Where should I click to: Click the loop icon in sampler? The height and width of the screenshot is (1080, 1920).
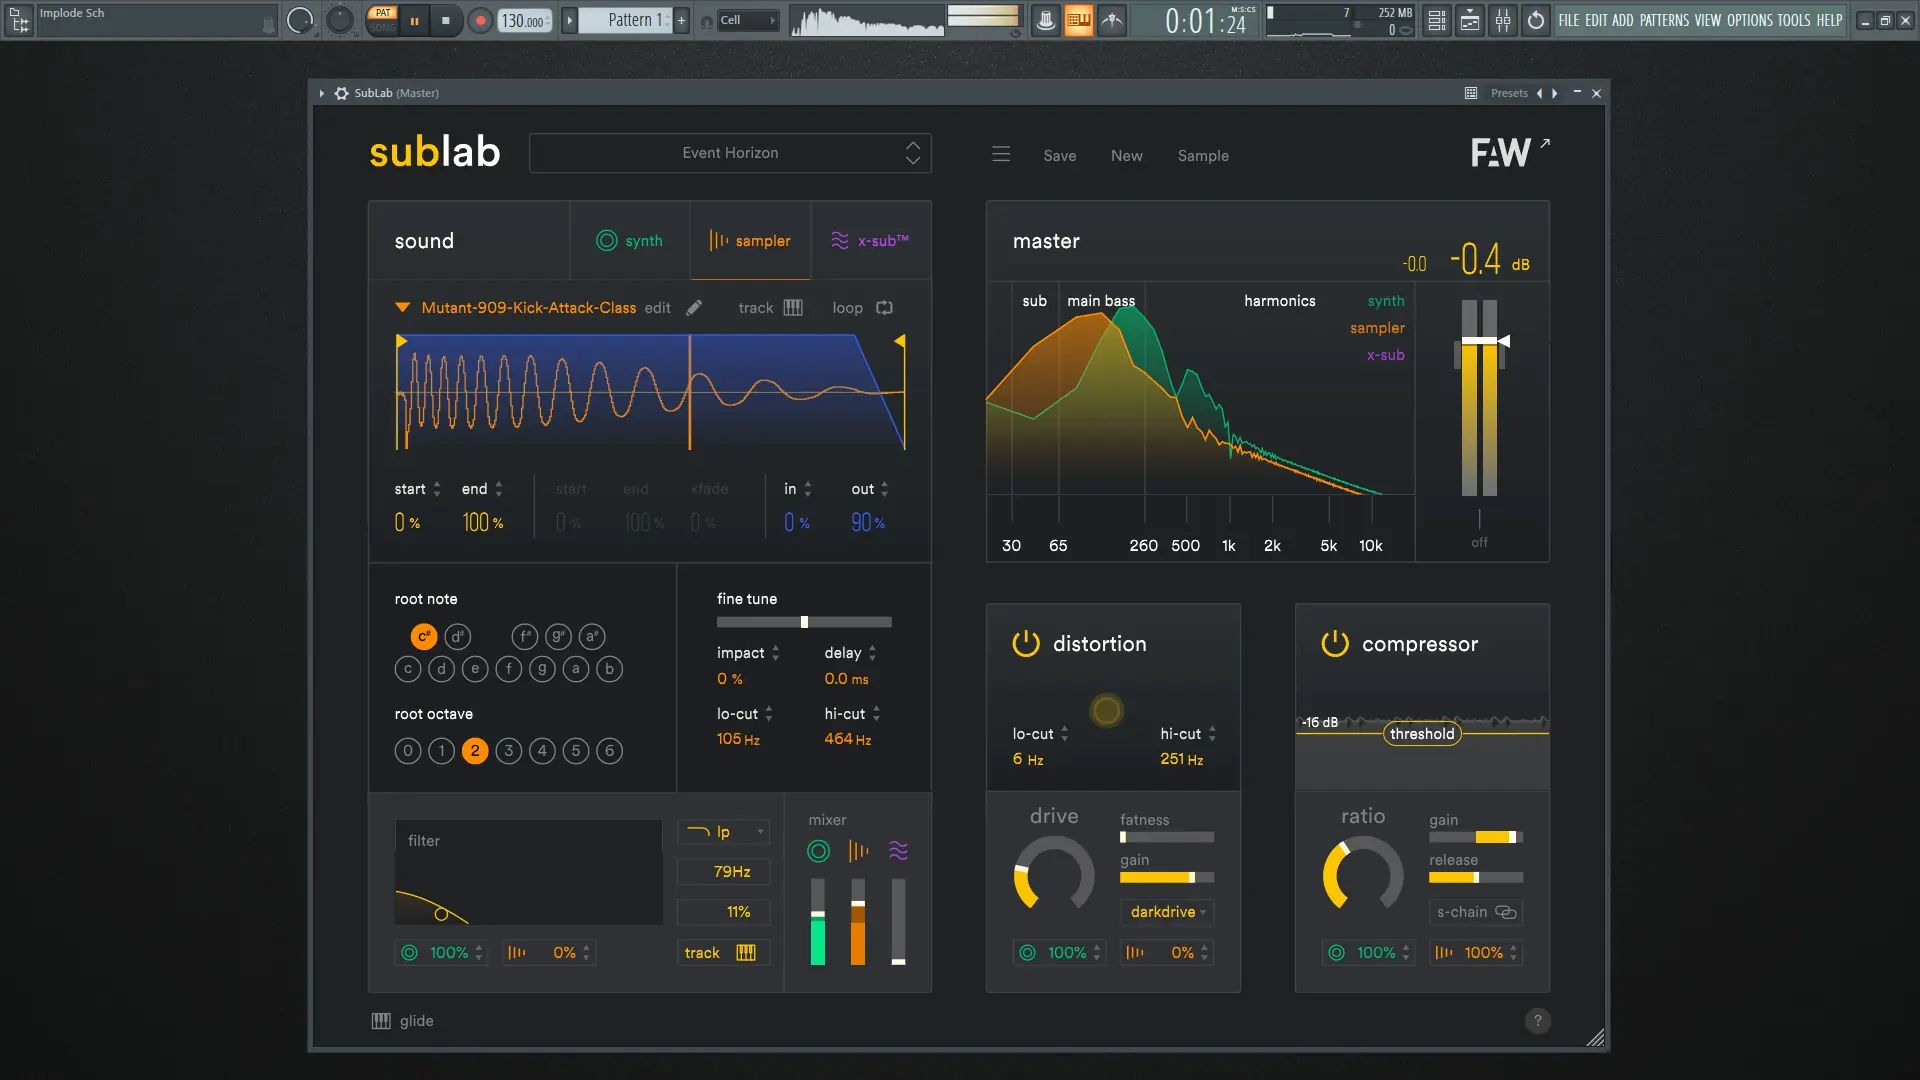coord(884,308)
